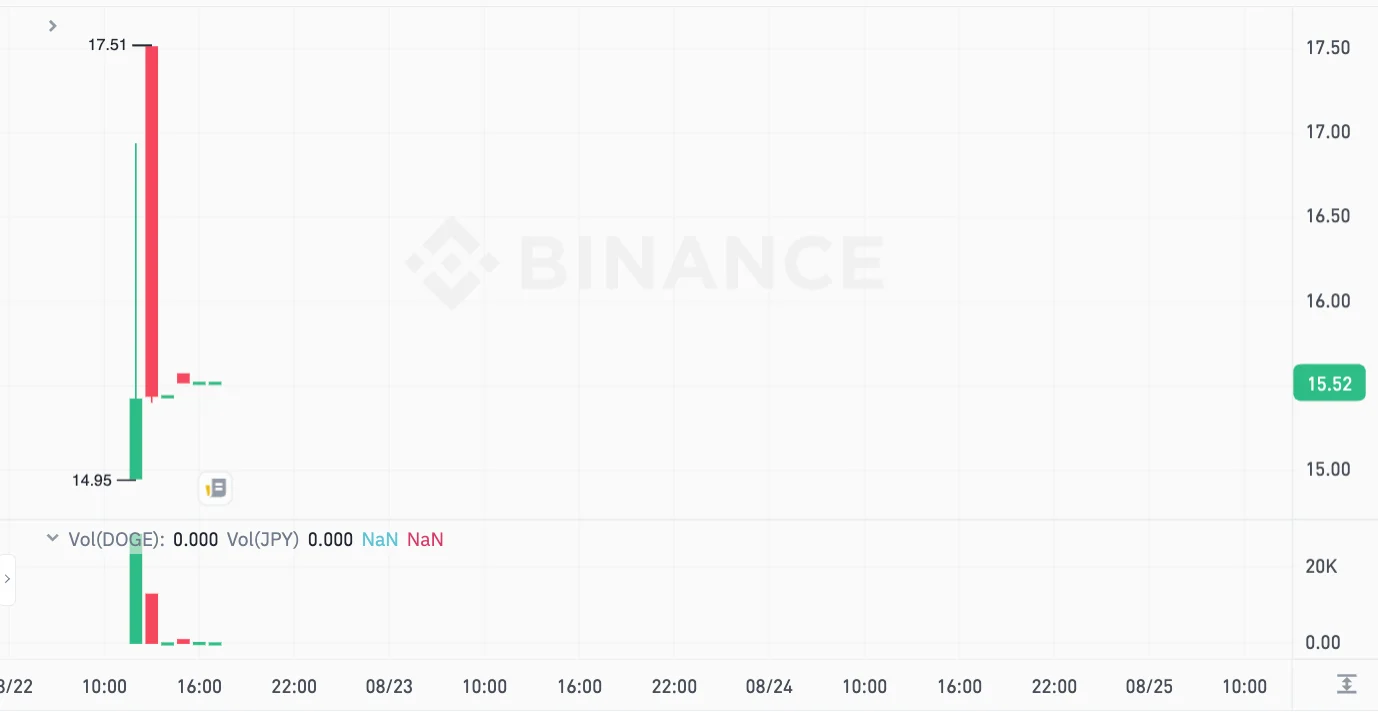Expand the chevron at the chart's top-left
Screen dimensions: 1378x712
53,26
